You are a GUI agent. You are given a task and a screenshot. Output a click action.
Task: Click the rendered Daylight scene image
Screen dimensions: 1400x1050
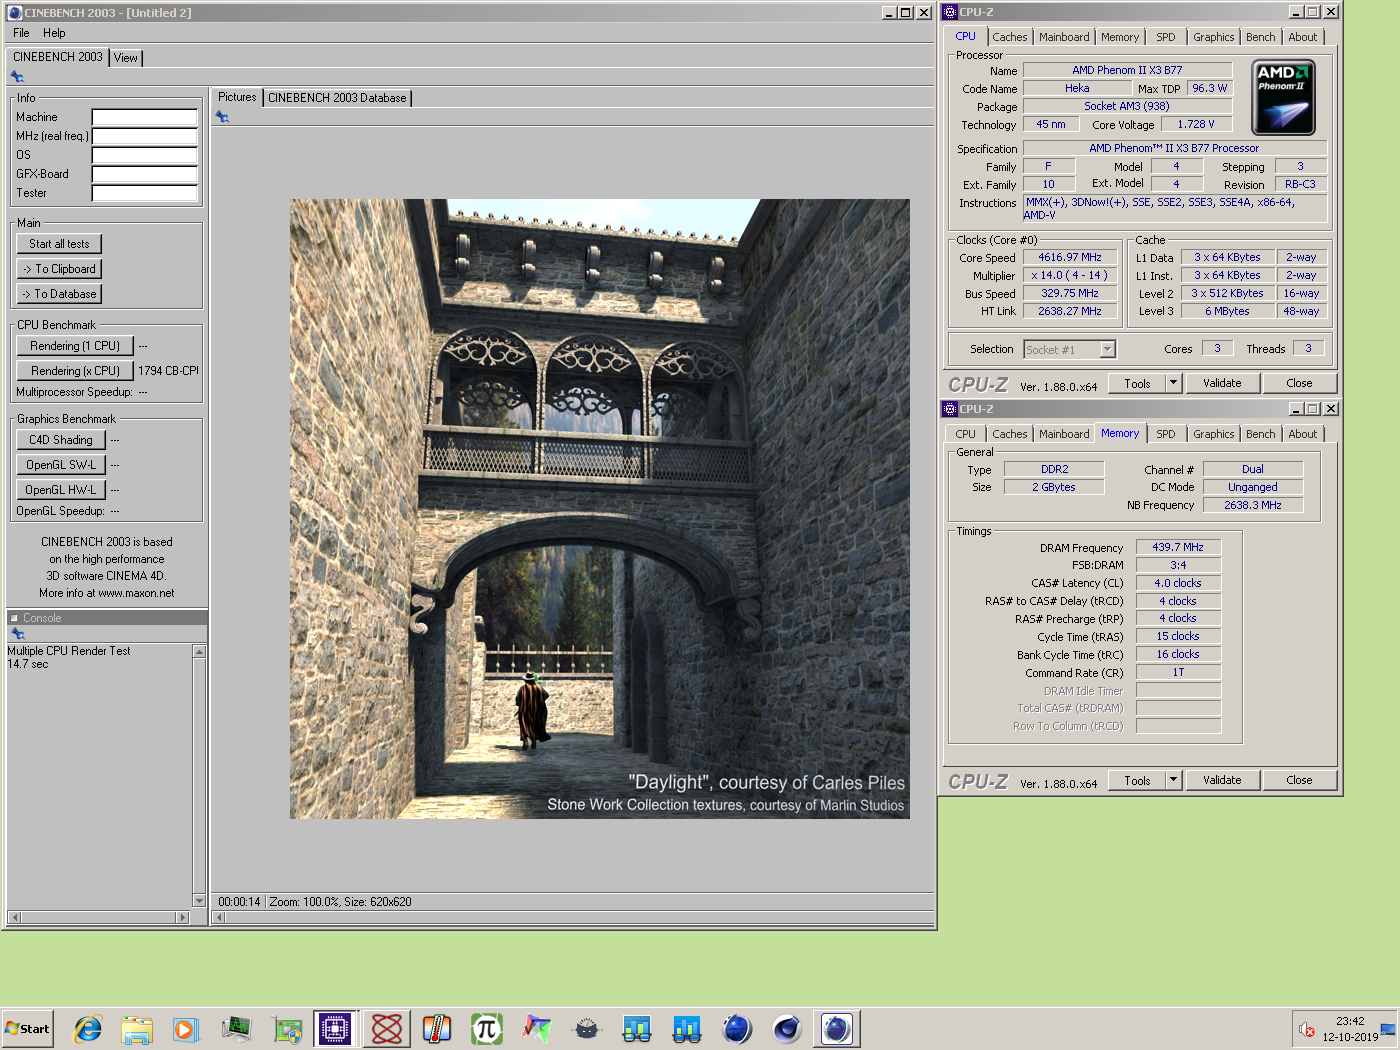pos(600,509)
